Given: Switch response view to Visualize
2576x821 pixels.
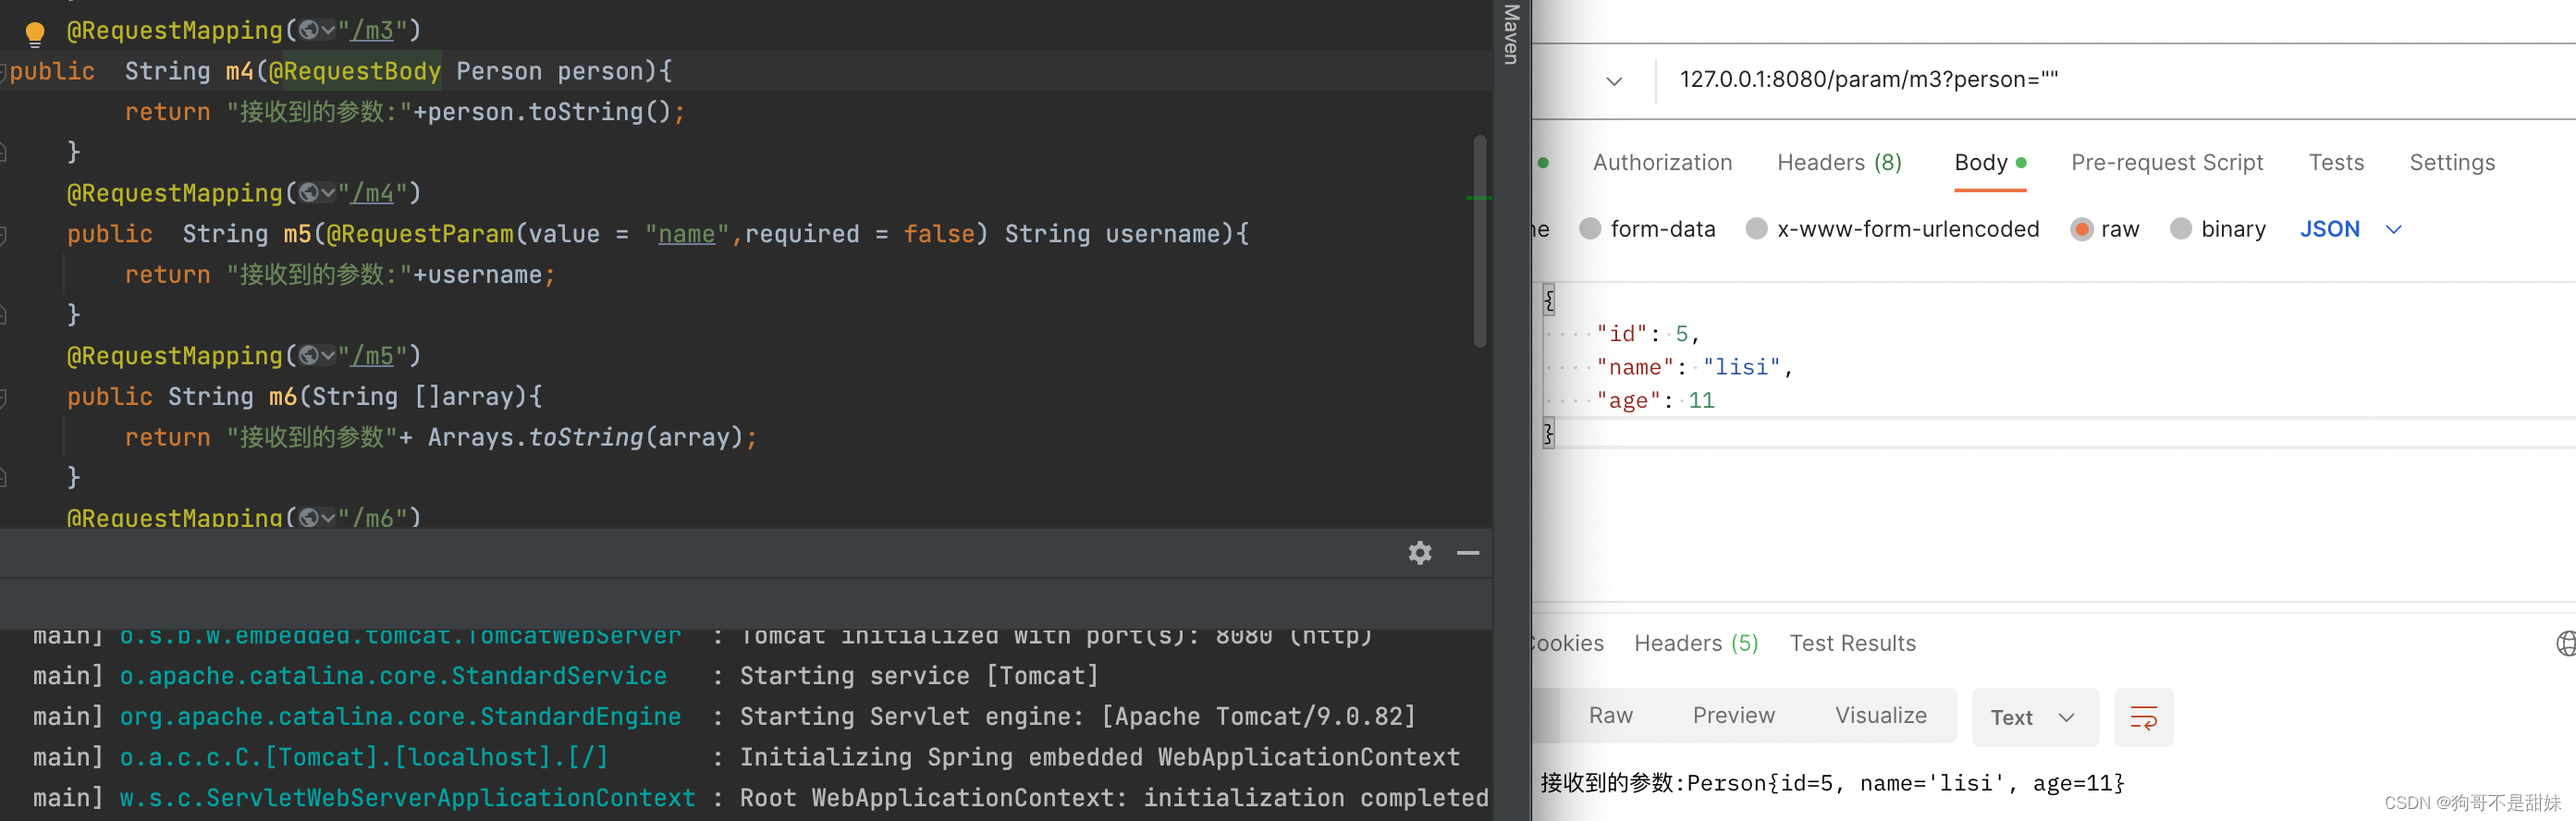Looking at the screenshot, I should coord(1880,715).
